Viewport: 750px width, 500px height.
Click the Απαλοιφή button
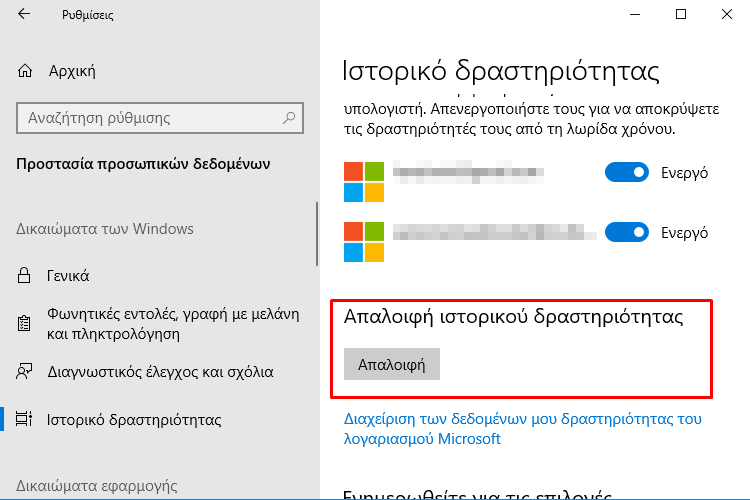(392, 364)
